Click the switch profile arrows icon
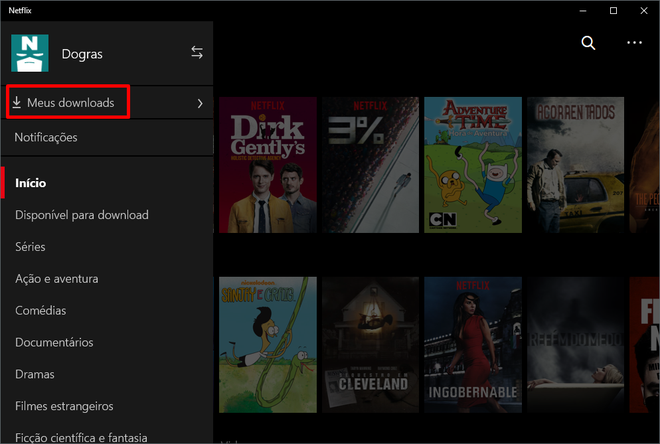This screenshot has height=444, width=660. [197, 53]
